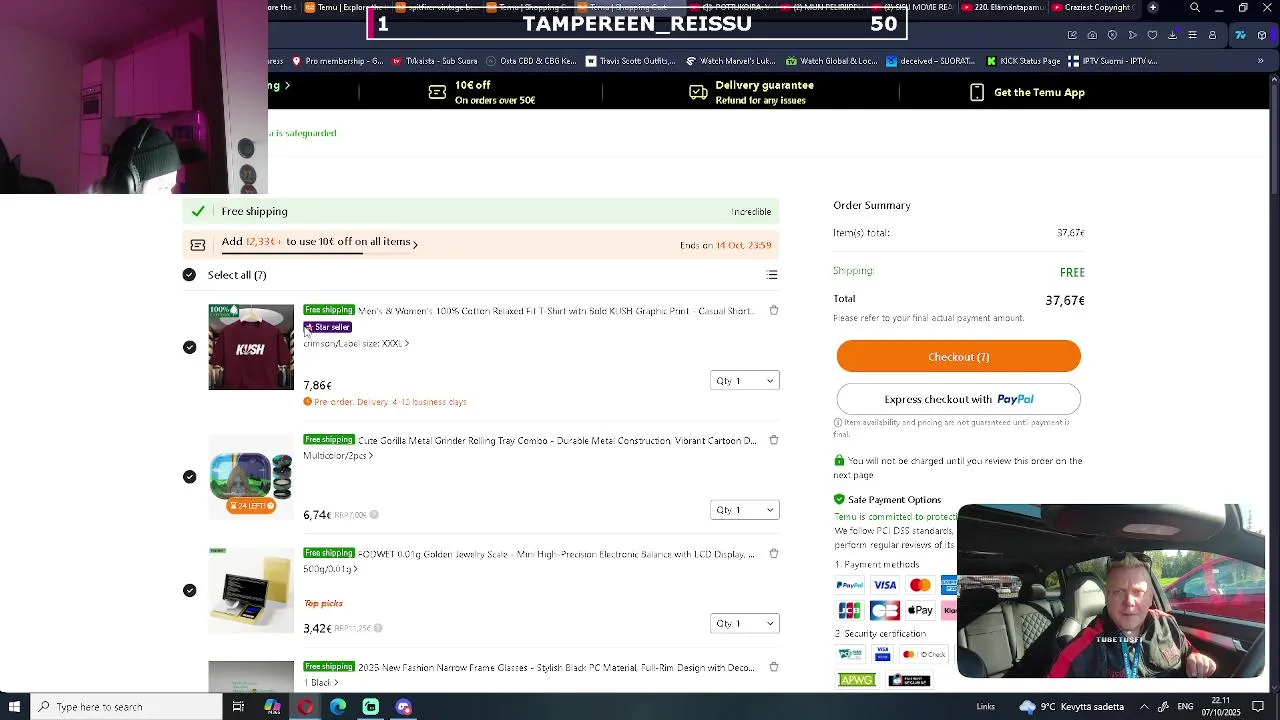The width and height of the screenshot is (1280, 720).
Task: Expand 500g/0.01g variant selector
Action: (x=330, y=569)
